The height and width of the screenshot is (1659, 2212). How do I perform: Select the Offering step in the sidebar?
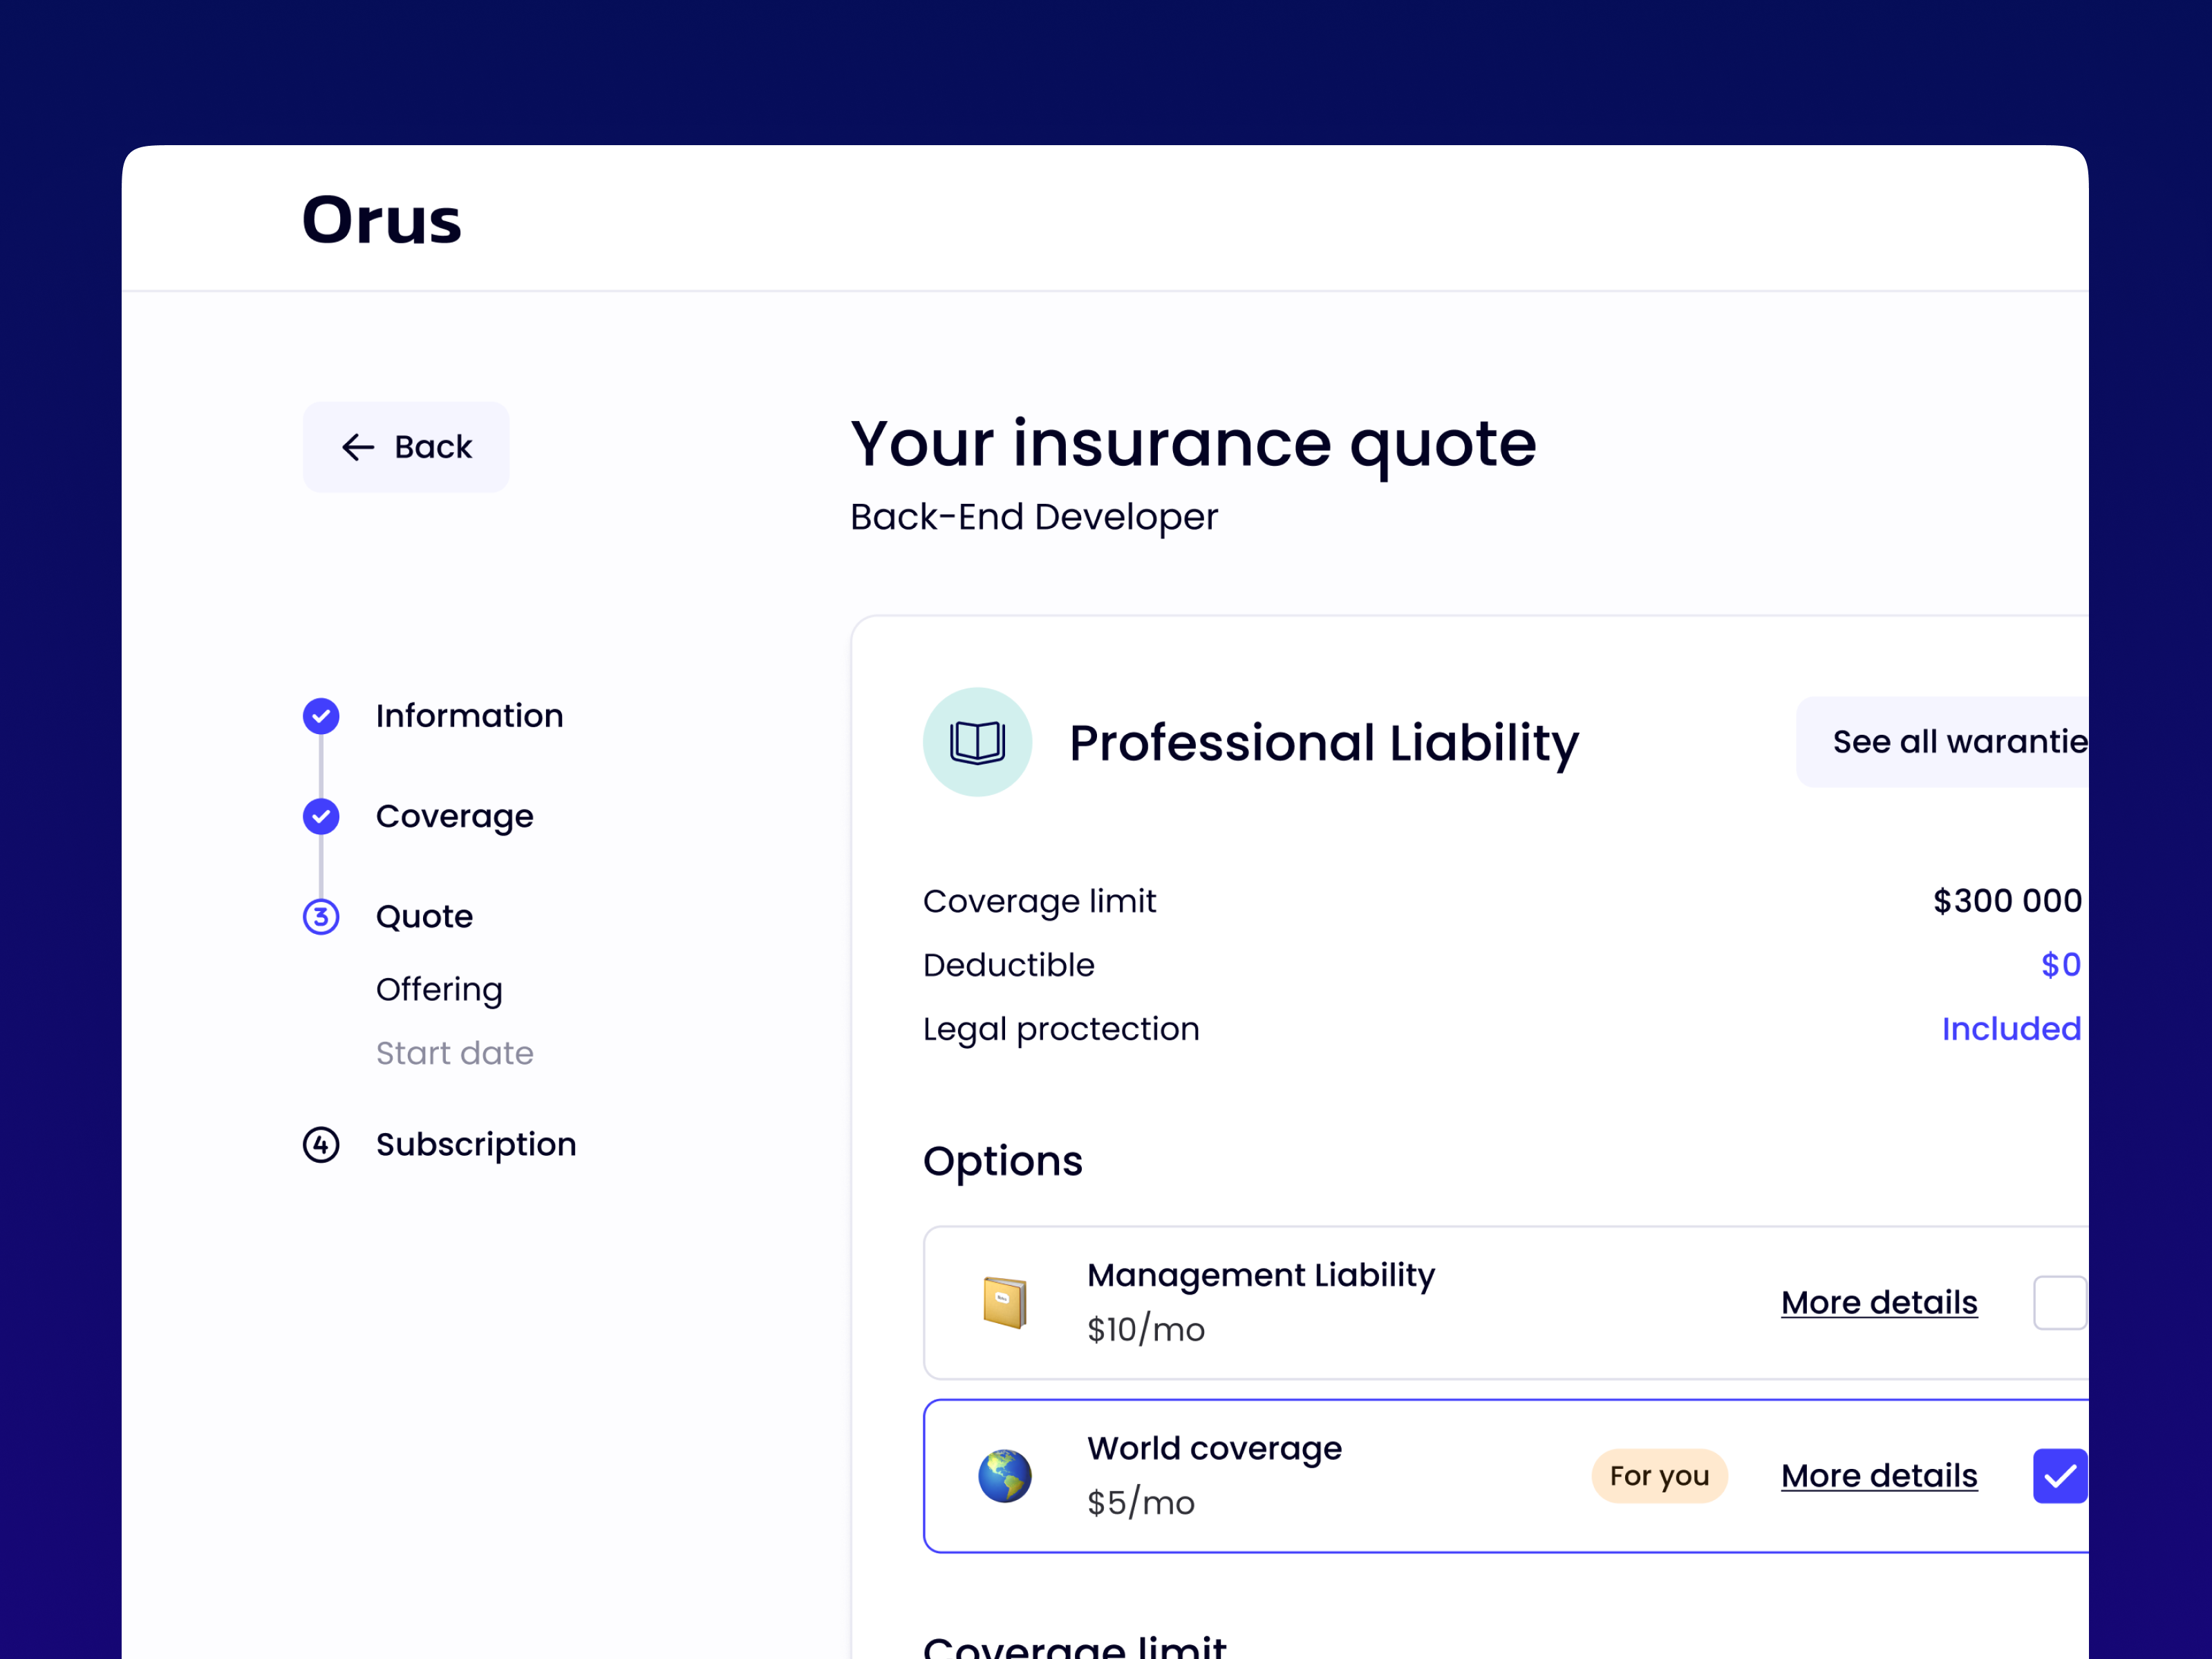pos(439,989)
